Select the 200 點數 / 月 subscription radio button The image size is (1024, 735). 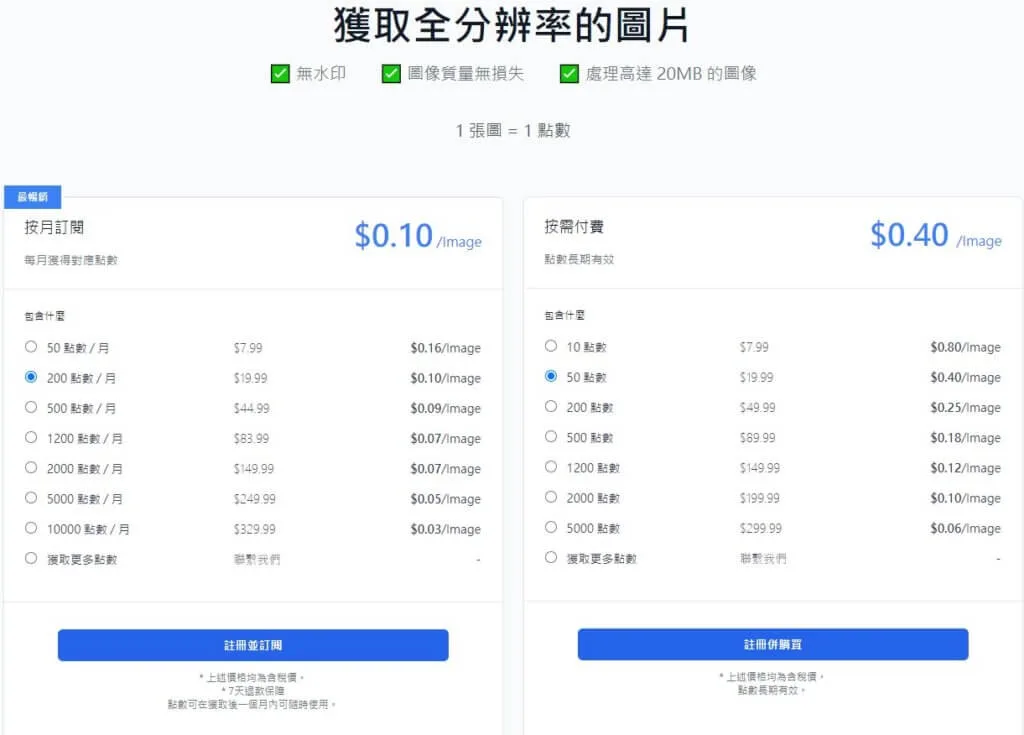(31, 377)
